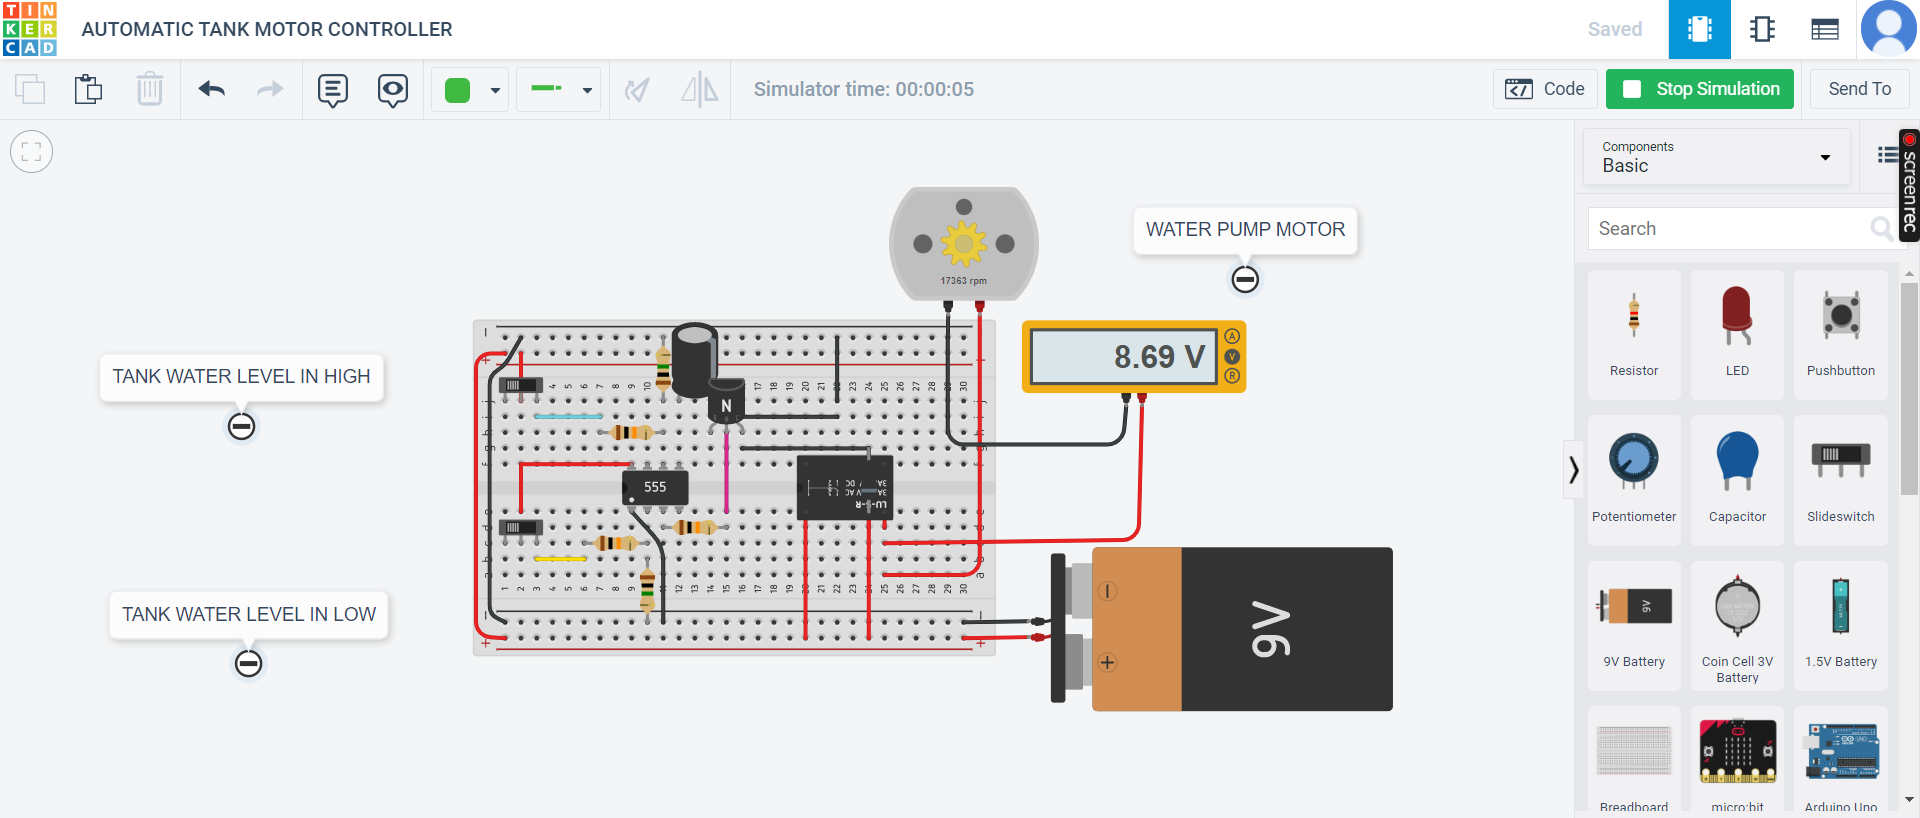Select the Resistor component
The image size is (1920, 818).
1634,335
